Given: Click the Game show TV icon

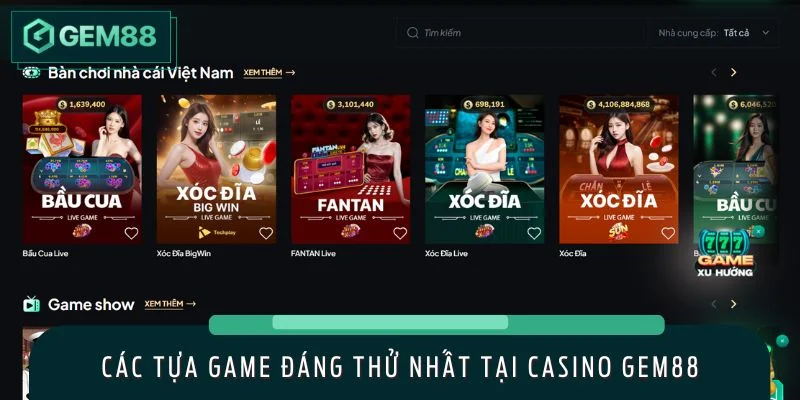Looking at the screenshot, I should [31, 304].
